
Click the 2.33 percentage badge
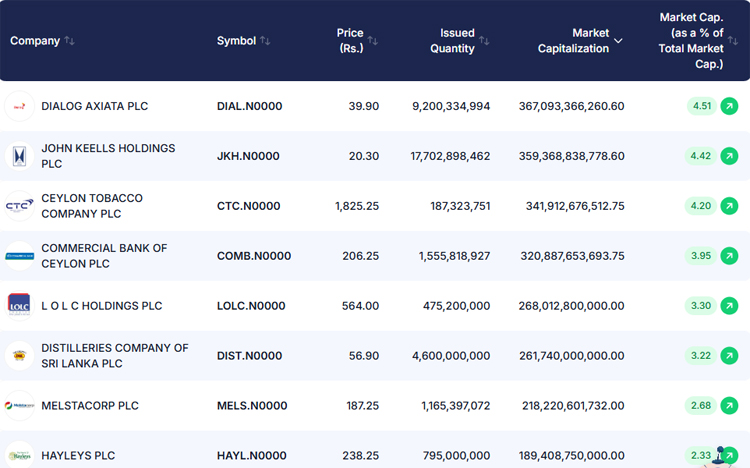tap(701, 455)
